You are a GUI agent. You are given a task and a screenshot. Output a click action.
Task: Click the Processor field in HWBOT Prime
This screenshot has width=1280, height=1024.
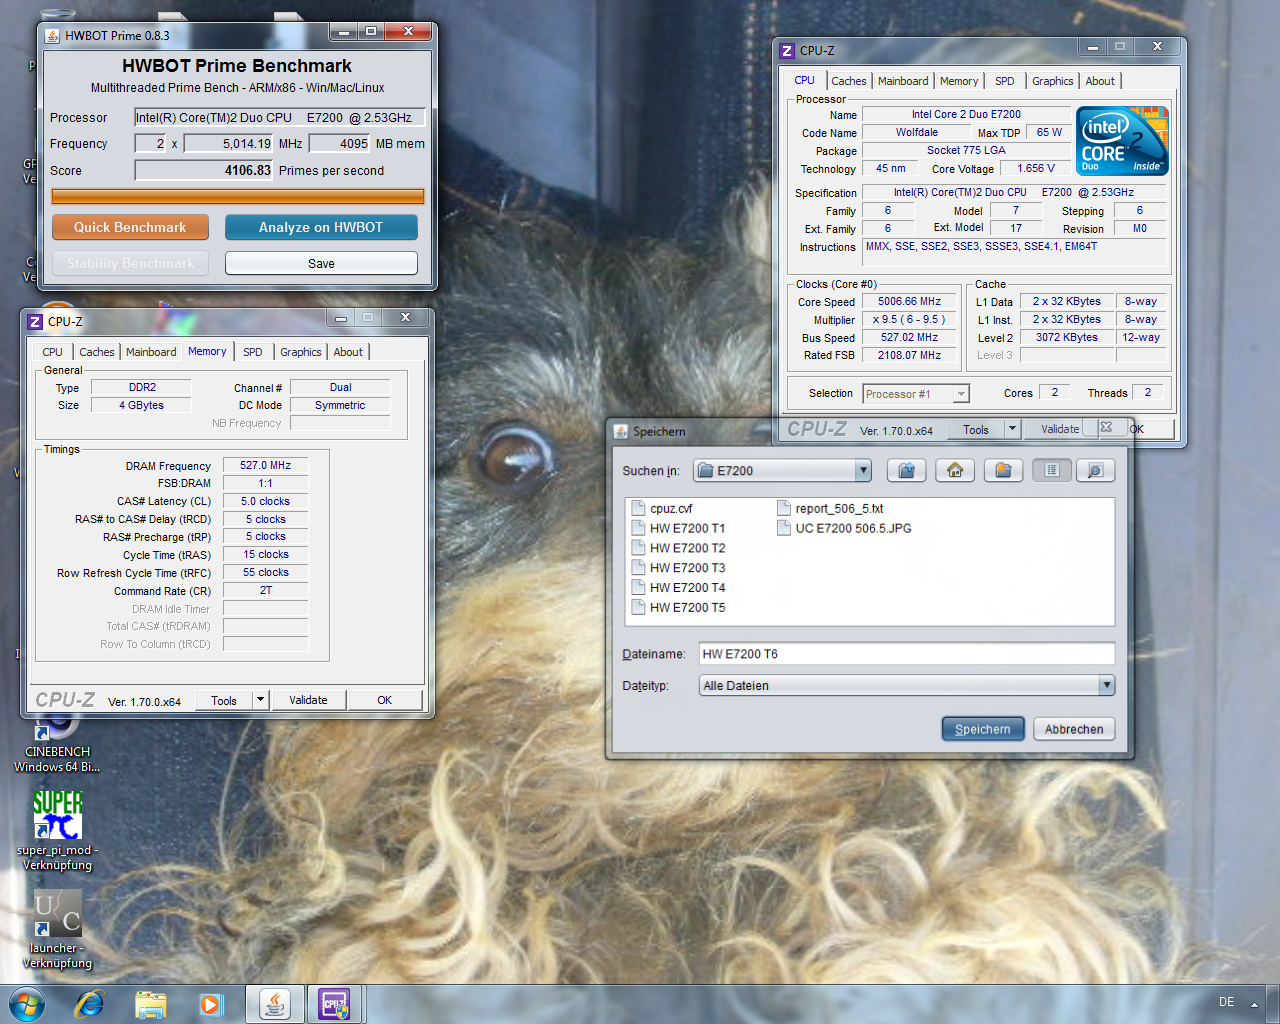tap(280, 117)
